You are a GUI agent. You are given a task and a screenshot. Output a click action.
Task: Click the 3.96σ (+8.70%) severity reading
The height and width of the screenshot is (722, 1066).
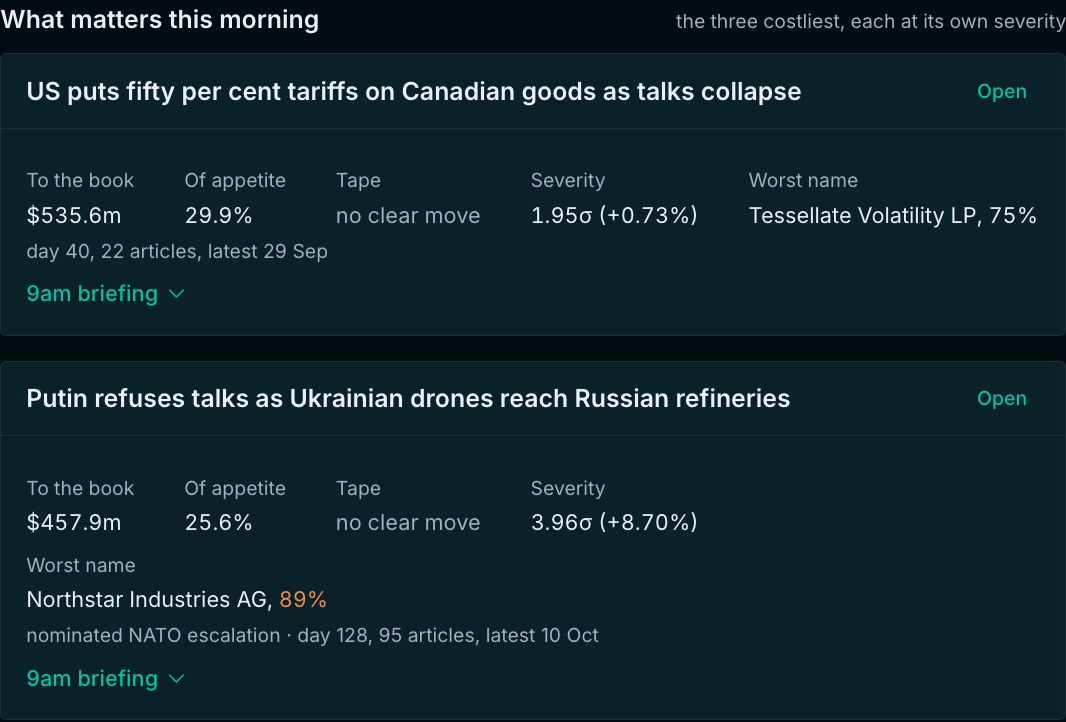614,522
